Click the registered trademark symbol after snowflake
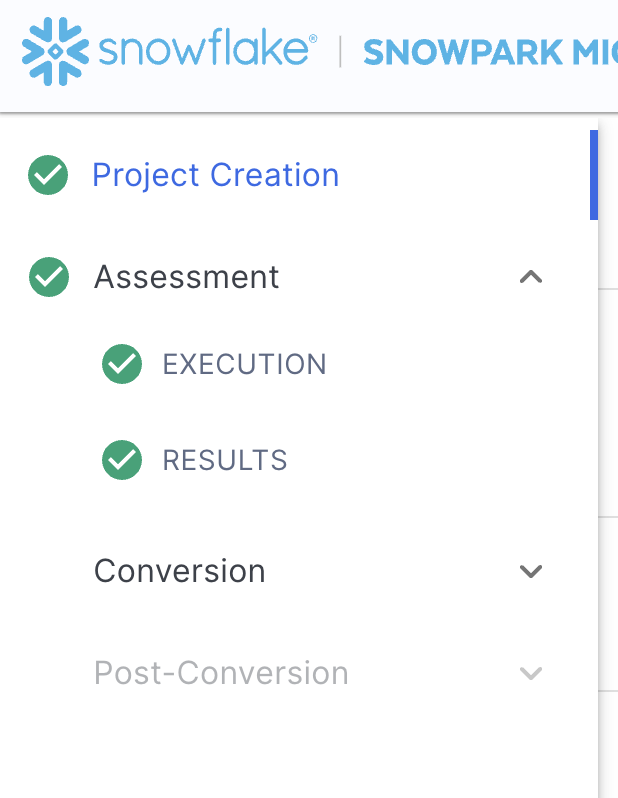 313,37
